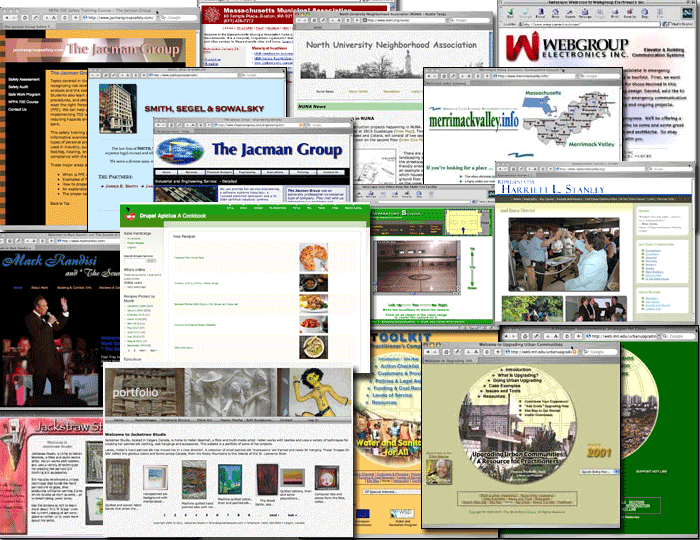This screenshot has height=540, width=700.
Task: Open Safety Assessment link in the black sidebar
Action: (x=24, y=79)
